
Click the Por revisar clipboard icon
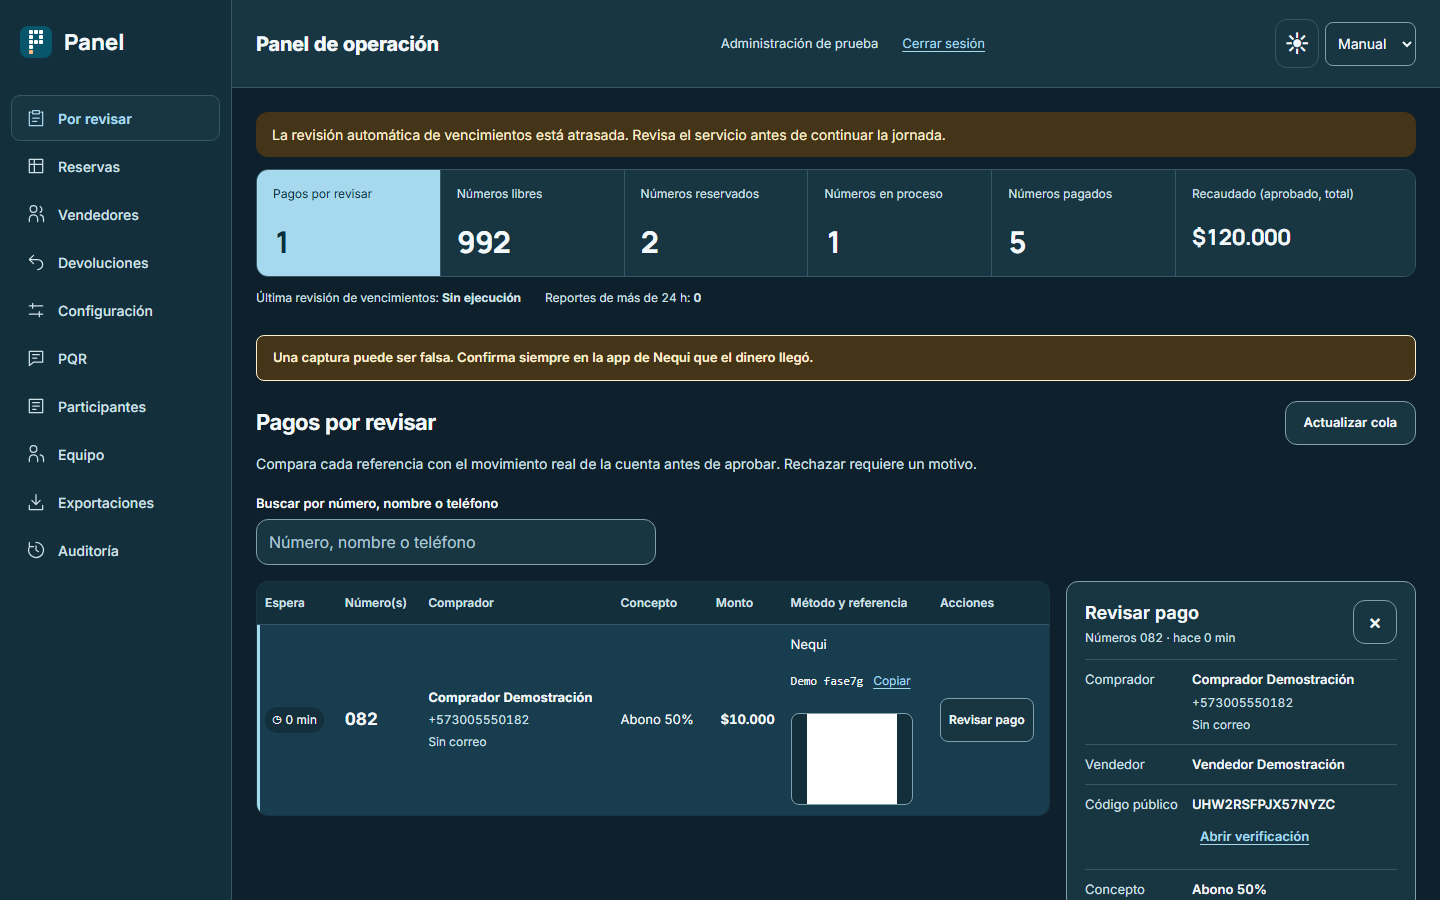[x=36, y=118]
